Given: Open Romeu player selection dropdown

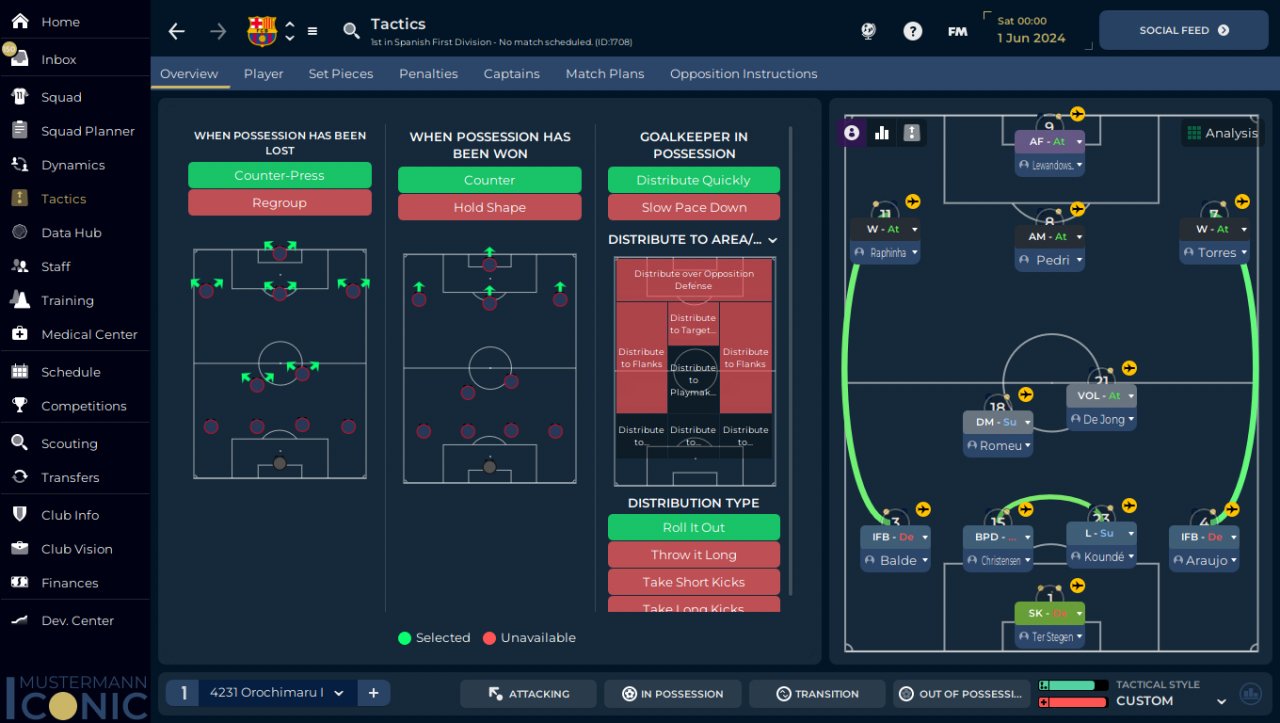Looking at the screenshot, I should click(1027, 446).
